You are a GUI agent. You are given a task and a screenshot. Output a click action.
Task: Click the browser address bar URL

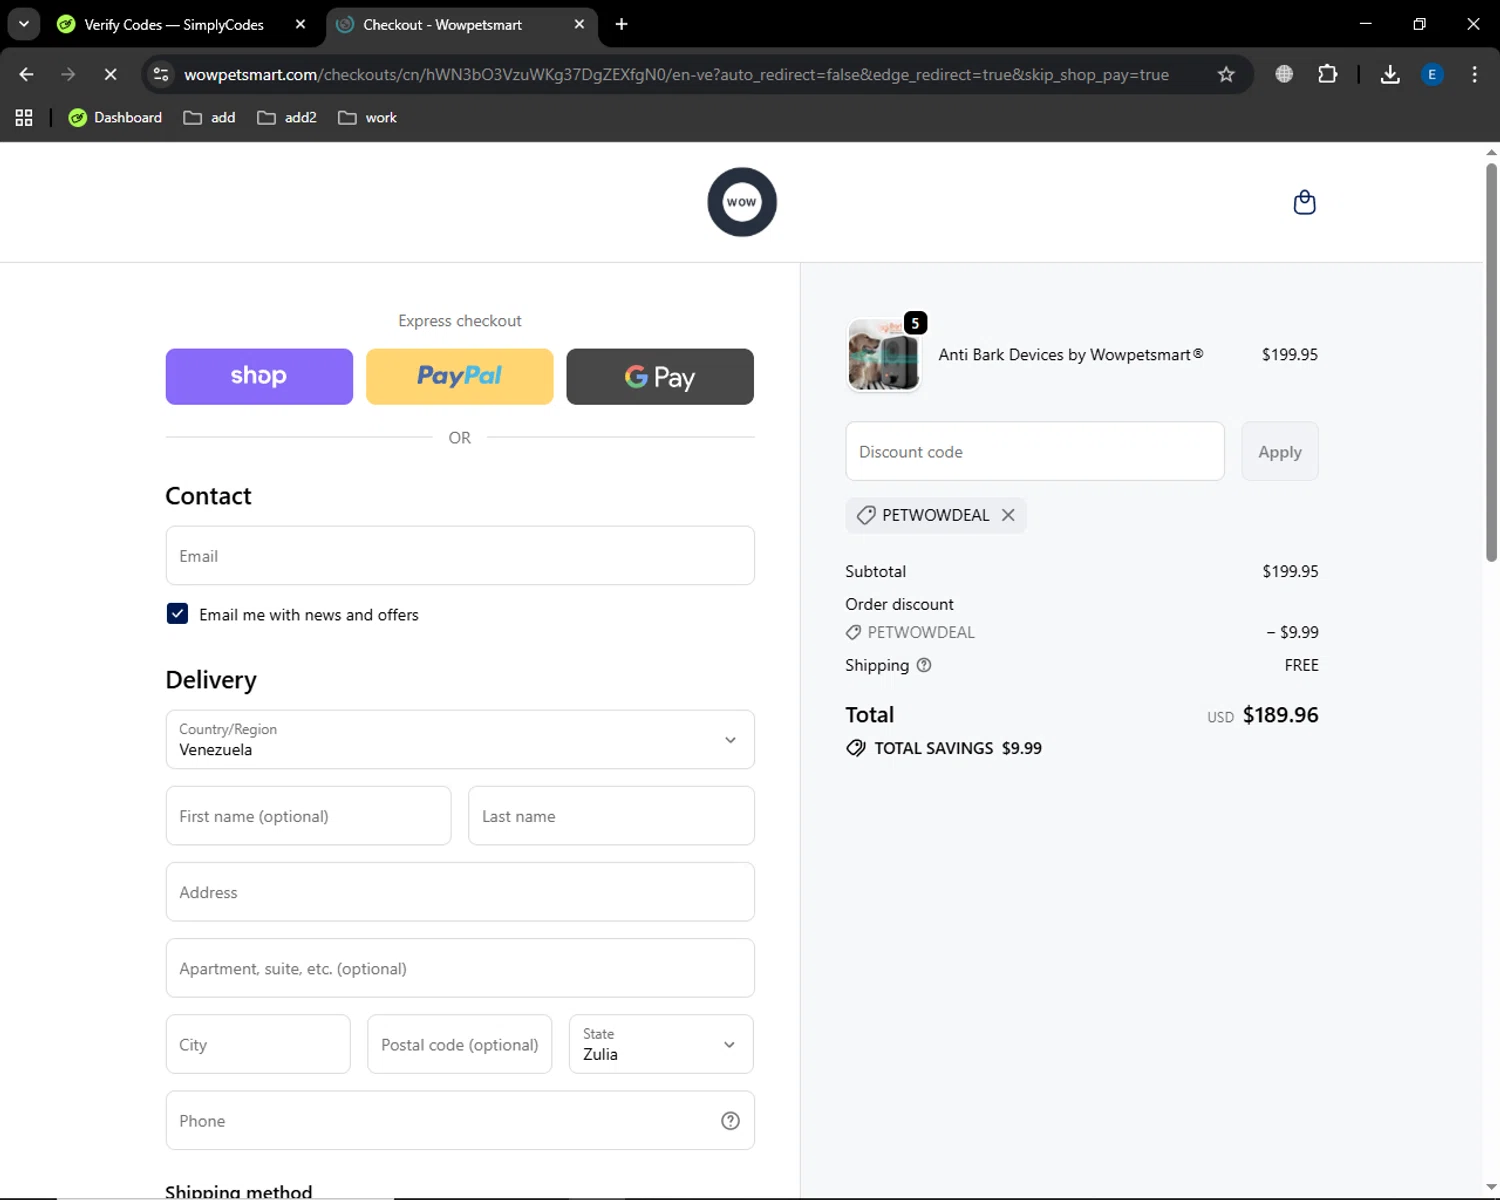[676, 74]
